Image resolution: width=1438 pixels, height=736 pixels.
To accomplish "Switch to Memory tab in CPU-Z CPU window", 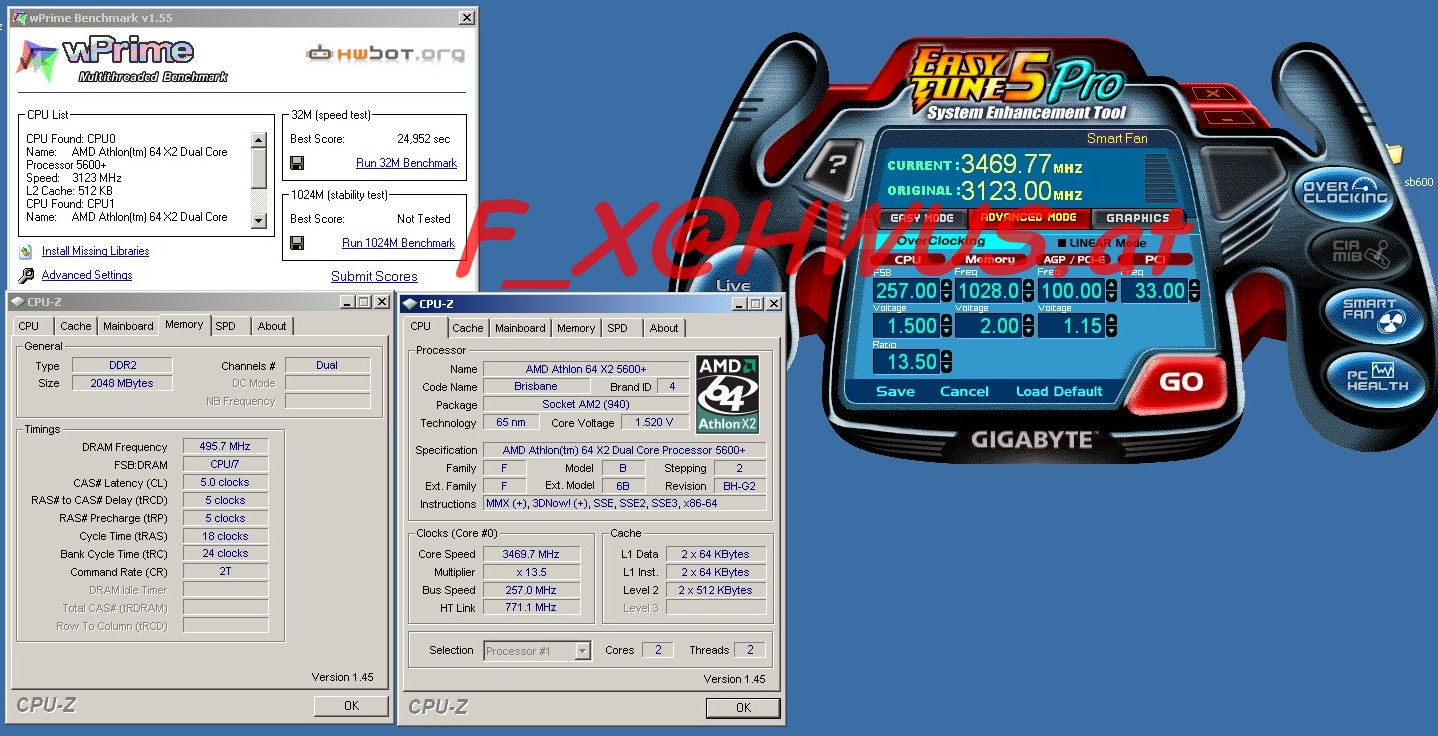I will (x=576, y=328).
